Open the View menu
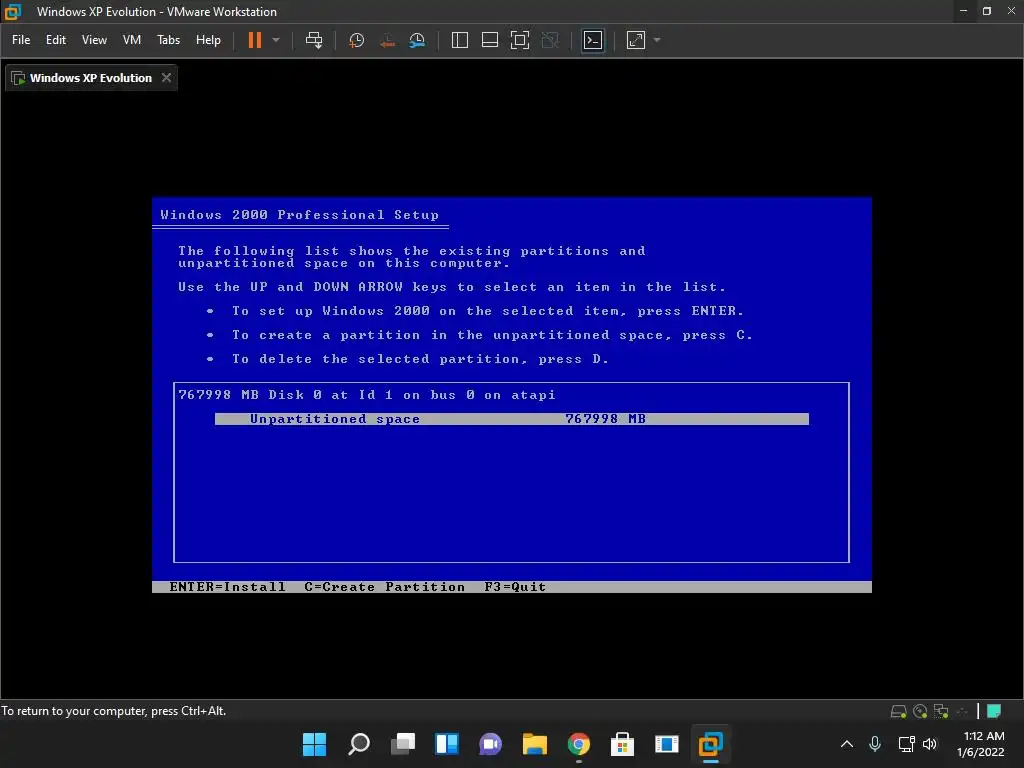The image size is (1024, 768). [94, 40]
